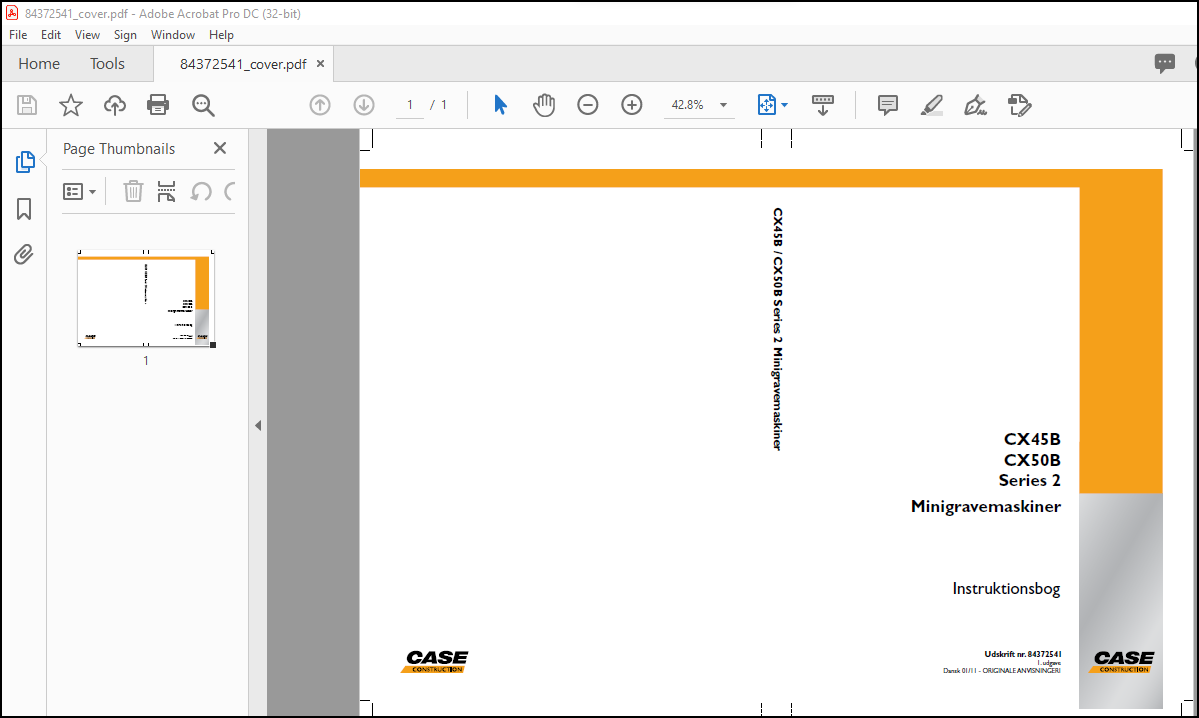The height and width of the screenshot is (718, 1199).
Task: Rotate page counterclockwise icon
Action: click(201, 191)
